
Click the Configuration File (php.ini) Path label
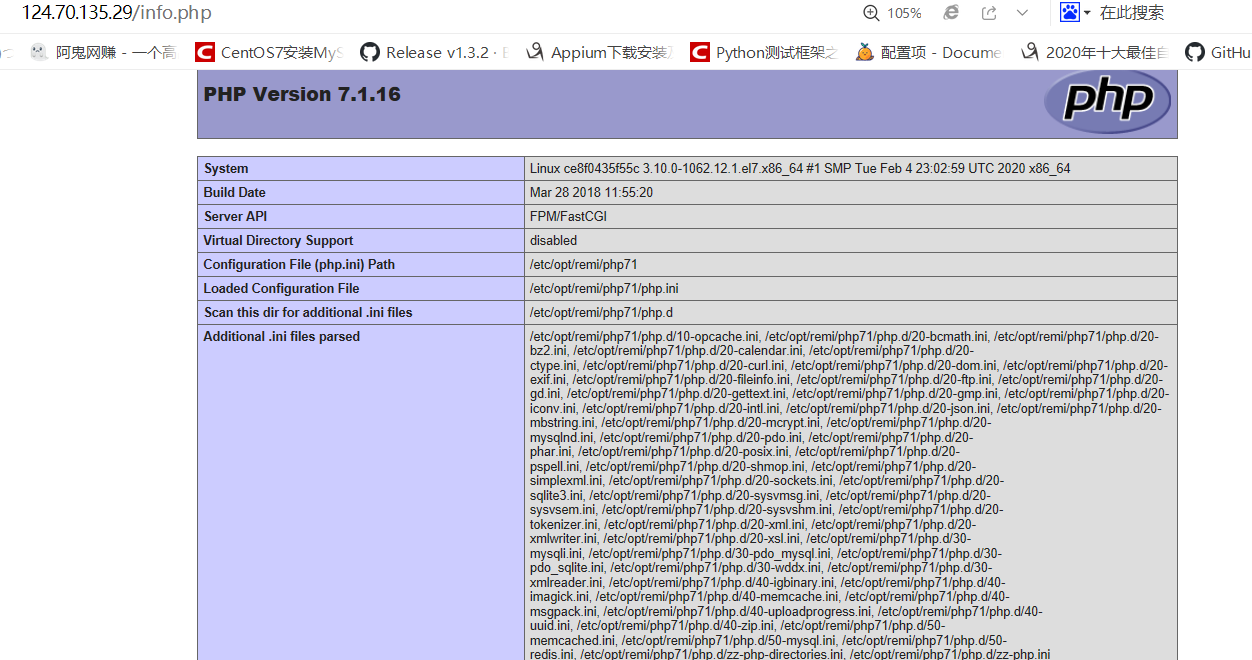click(299, 264)
